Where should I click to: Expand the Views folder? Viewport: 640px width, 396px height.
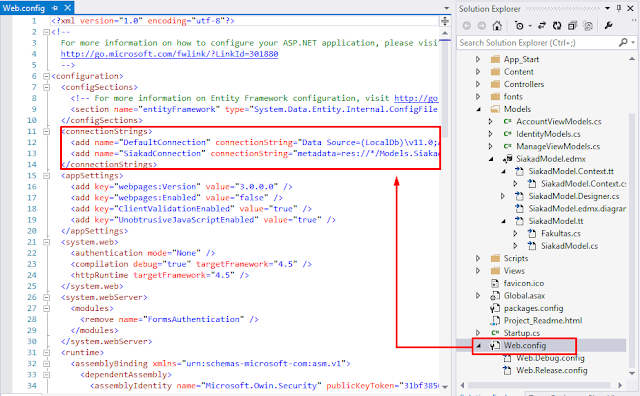point(478,271)
